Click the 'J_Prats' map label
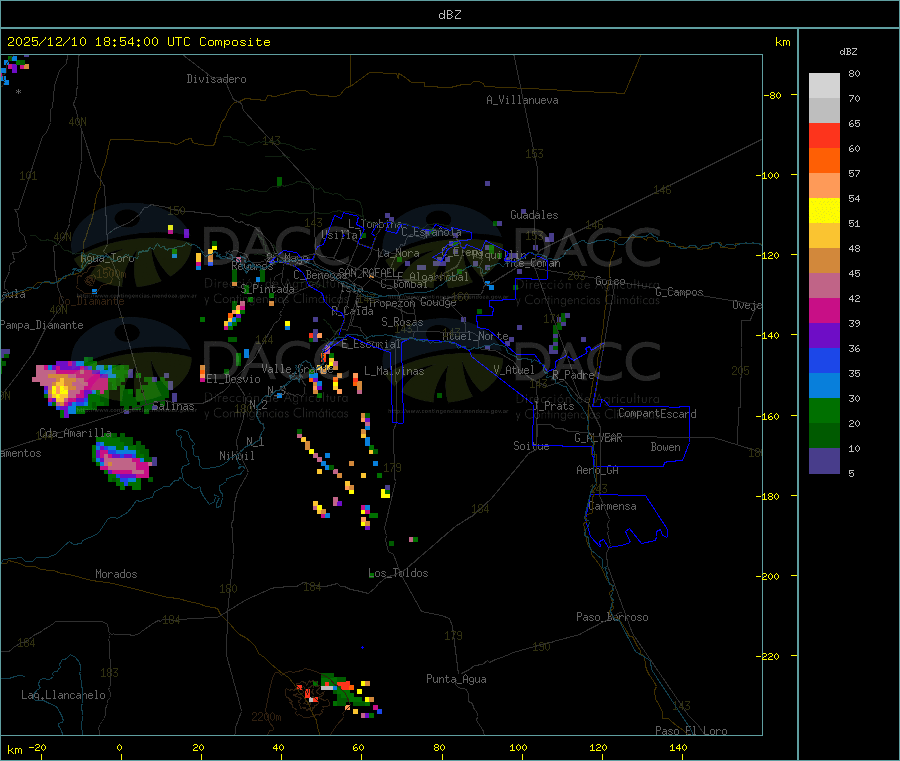The height and width of the screenshot is (761, 900). (x=553, y=406)
